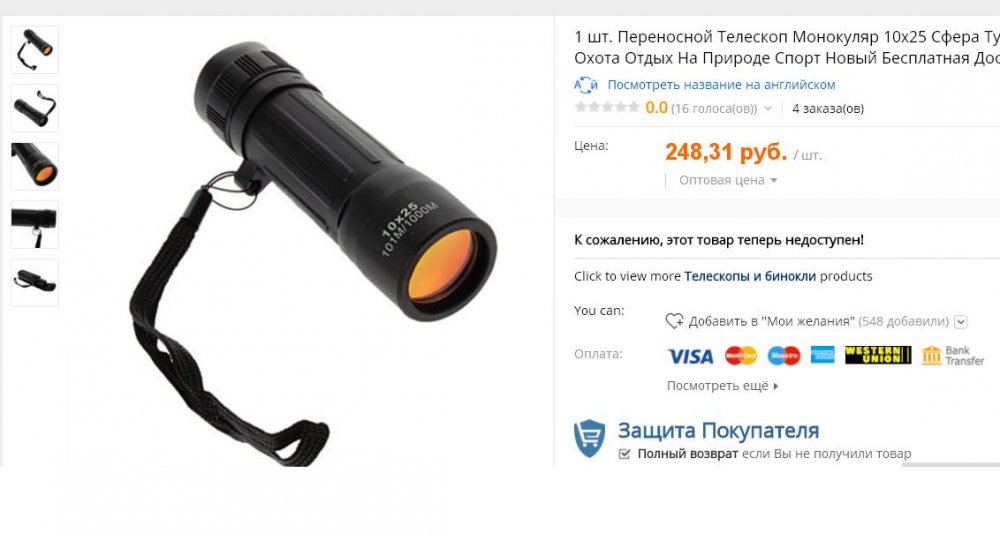The height and width of the screenshot is (533, 1000).
Task: Select the thumbnail showing the orange lens close-up
Action: (35, 166)
